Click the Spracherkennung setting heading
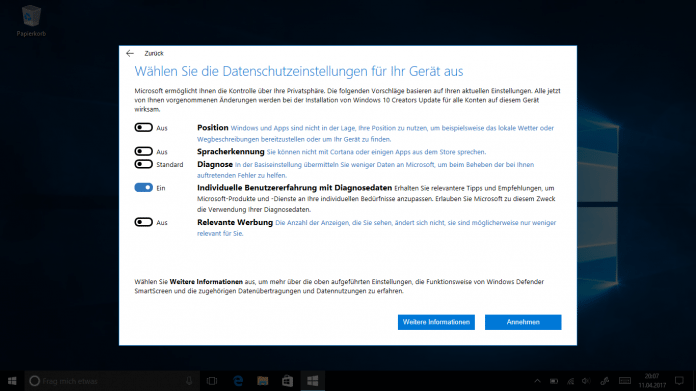This screenshot has height=391, width=696. pos(230,151)
